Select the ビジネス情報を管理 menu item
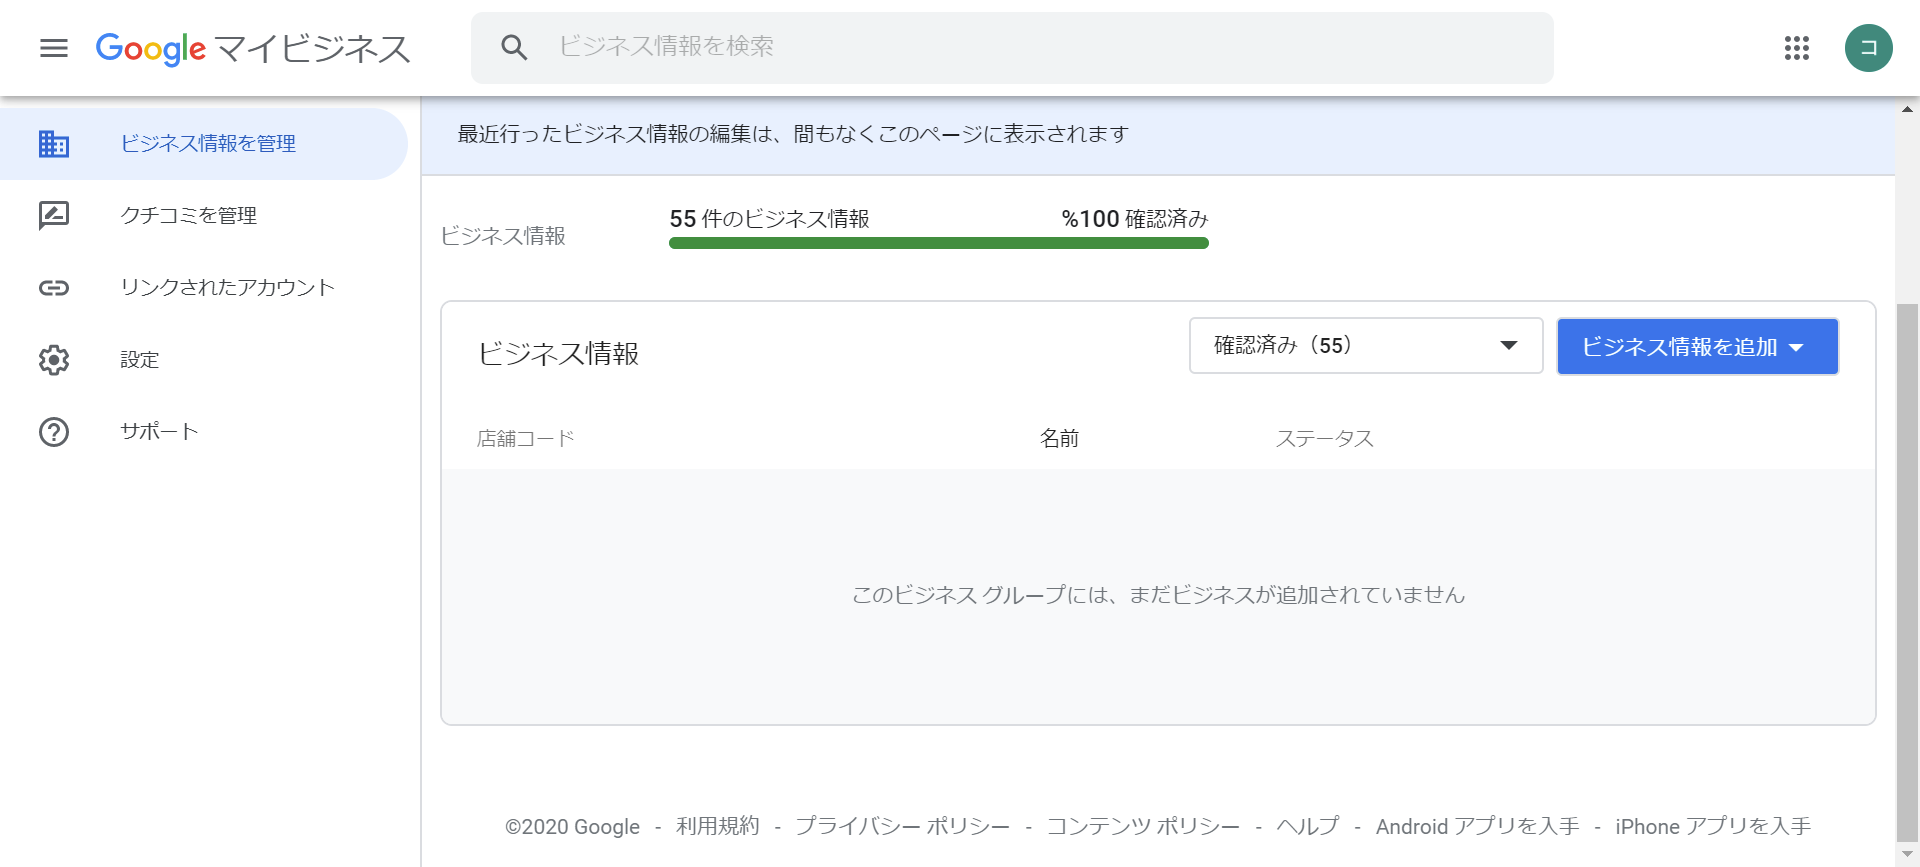Screen dimensions: 1920x867 204,144
